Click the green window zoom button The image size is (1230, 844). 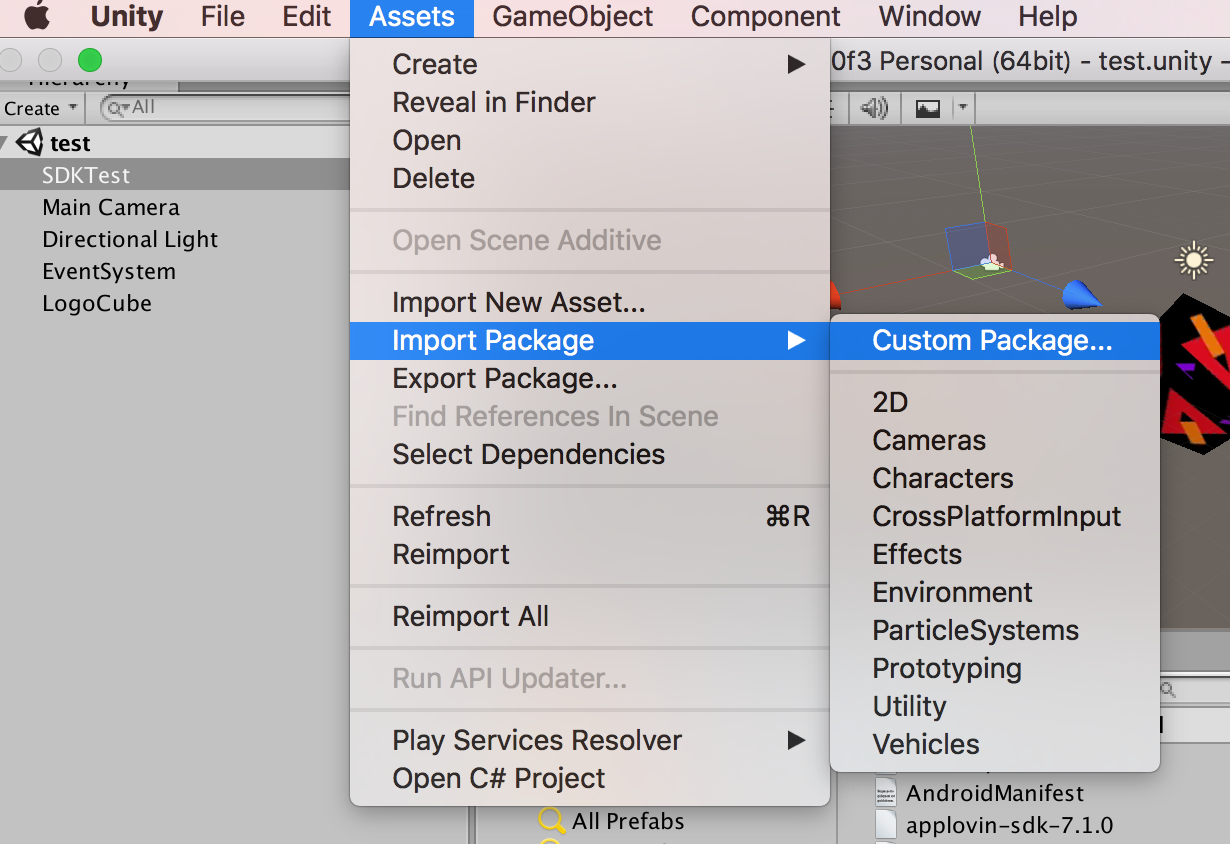coord(90,61)
